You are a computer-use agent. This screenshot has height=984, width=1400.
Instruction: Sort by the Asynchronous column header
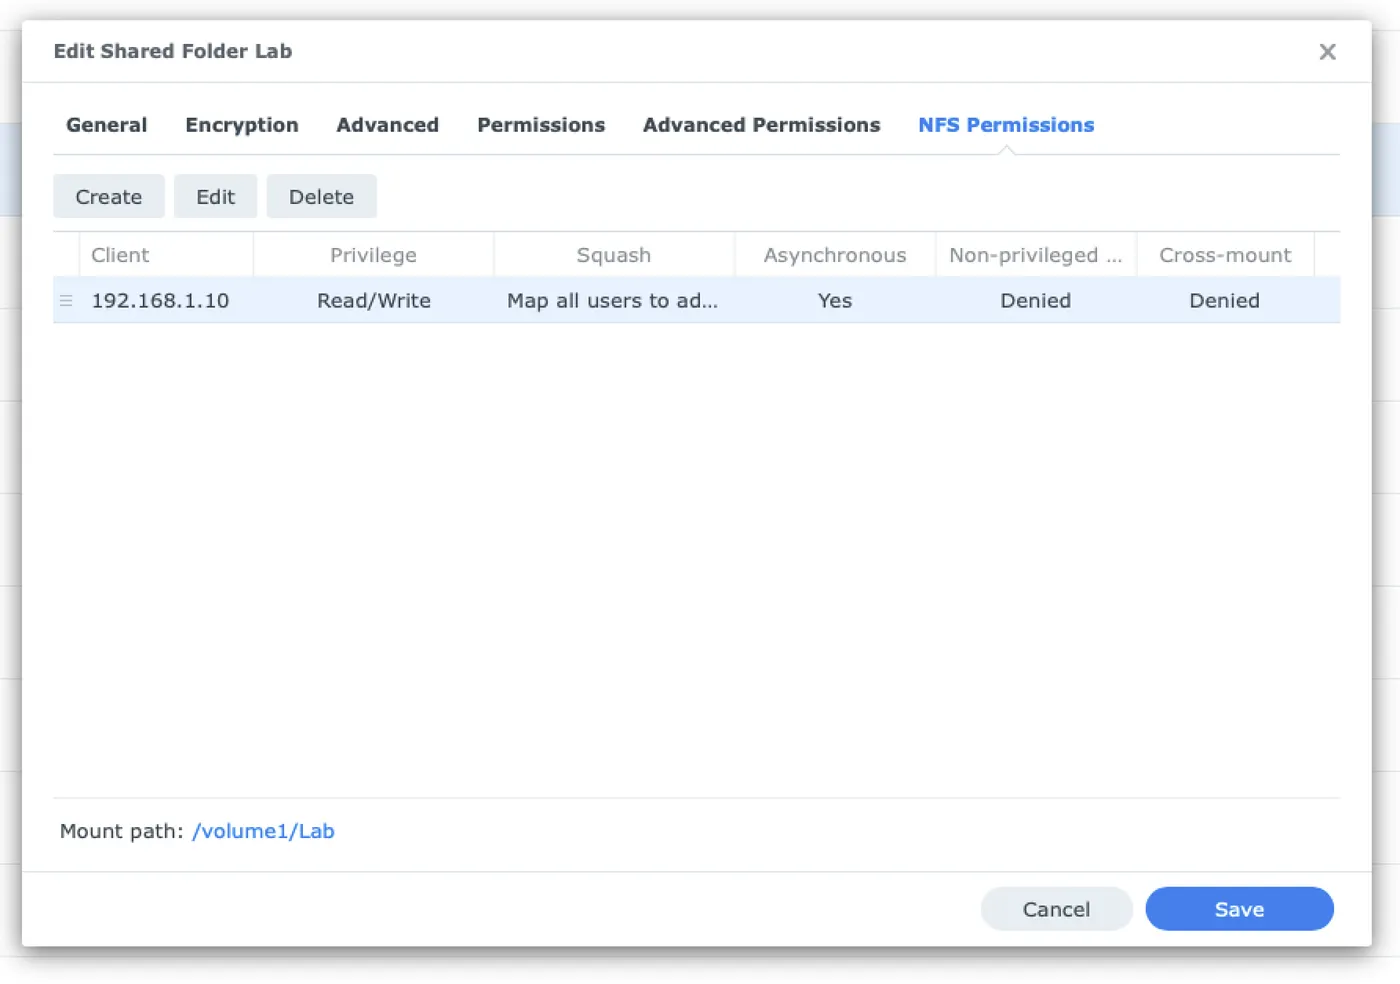click(x=835, y=255)
